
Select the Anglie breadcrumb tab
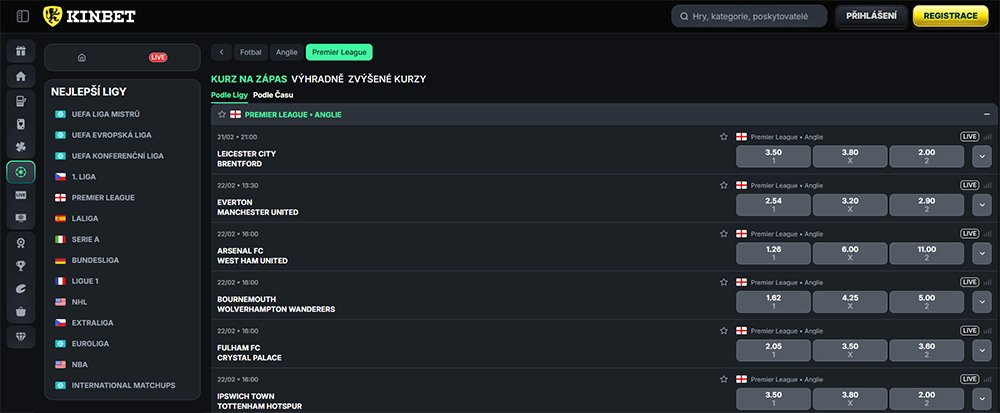(x=287, y=52)
